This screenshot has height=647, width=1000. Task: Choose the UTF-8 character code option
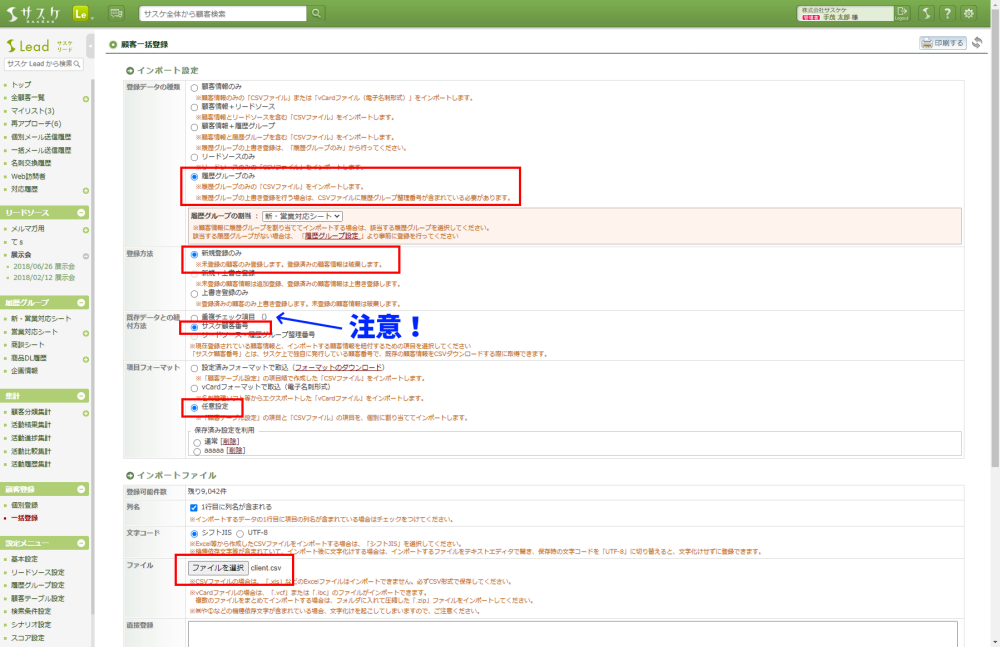pyautogui.click(x=240, y=533)
